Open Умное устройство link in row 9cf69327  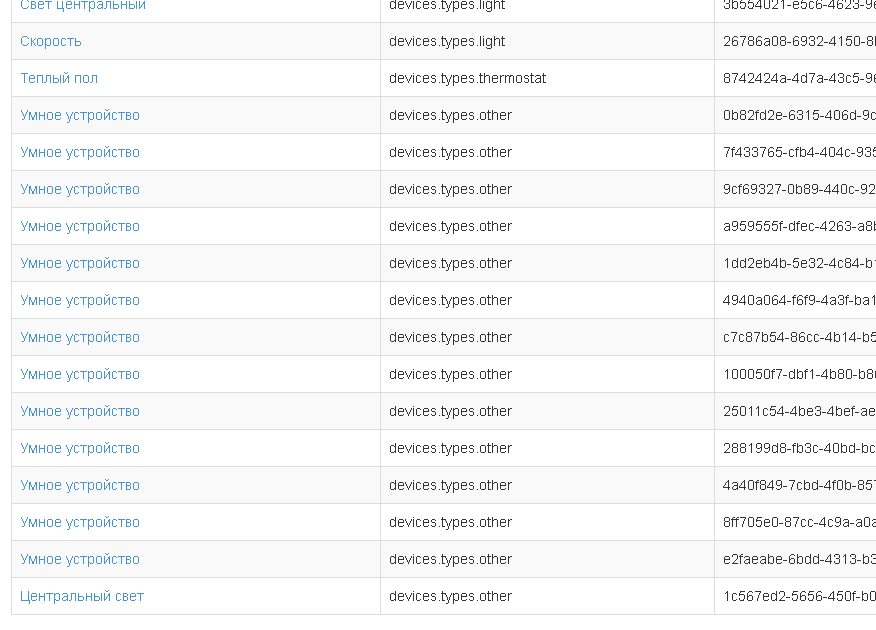click(80, 189)
